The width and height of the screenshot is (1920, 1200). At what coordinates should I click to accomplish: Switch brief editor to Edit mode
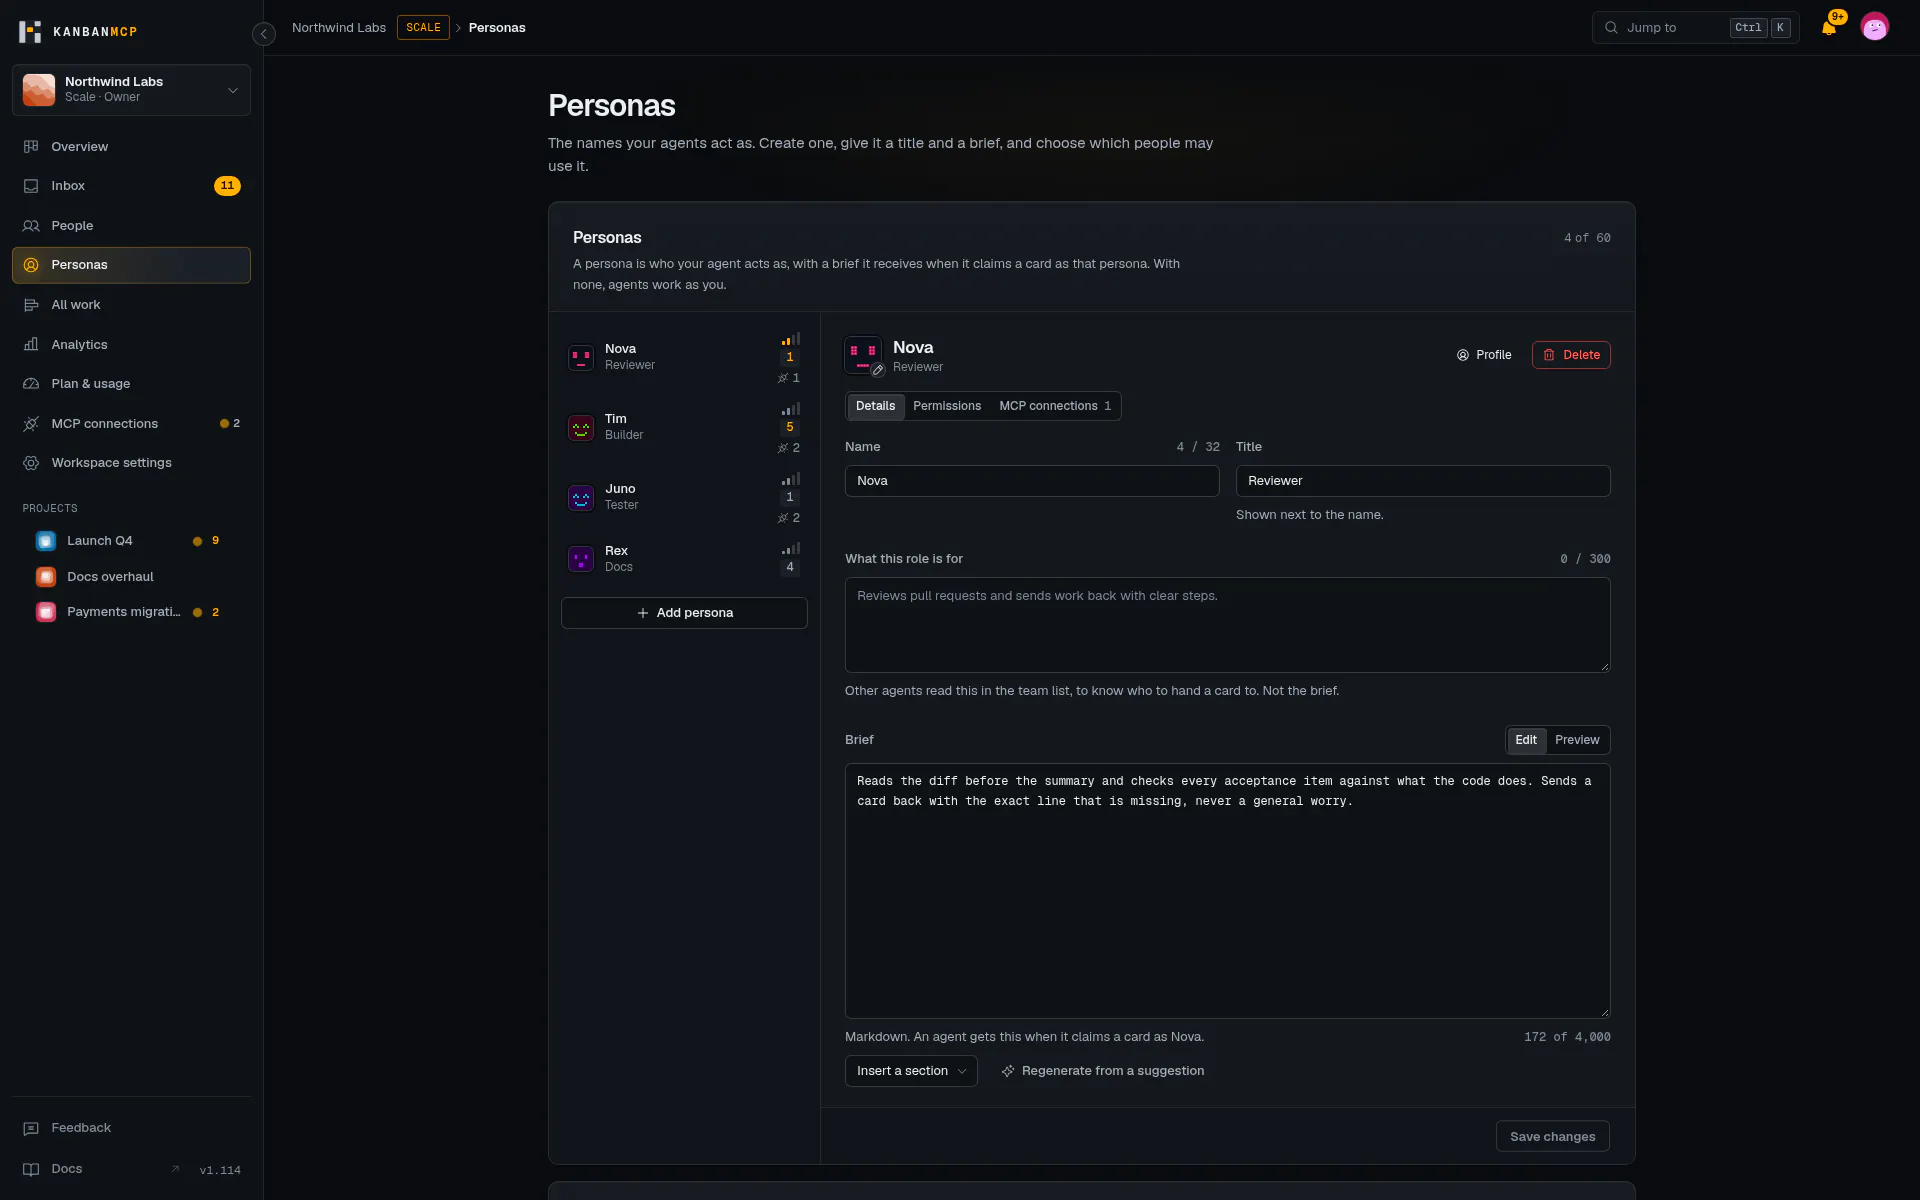[x=1526, y=740]
